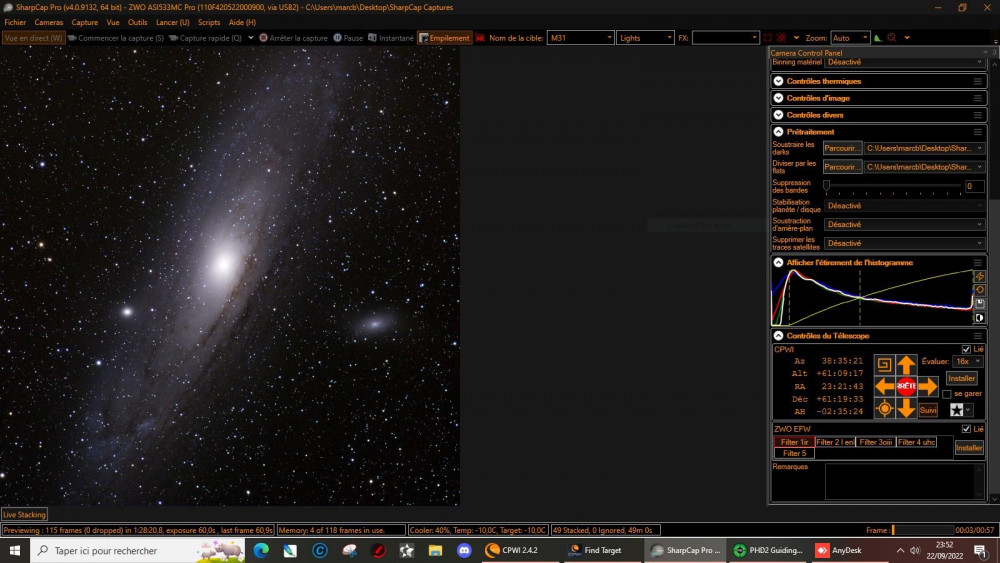Image resolution: width=1000 pixels, height=563 pixels.
Task: Toggle Suivi tracking button
Action: (928, 410)
